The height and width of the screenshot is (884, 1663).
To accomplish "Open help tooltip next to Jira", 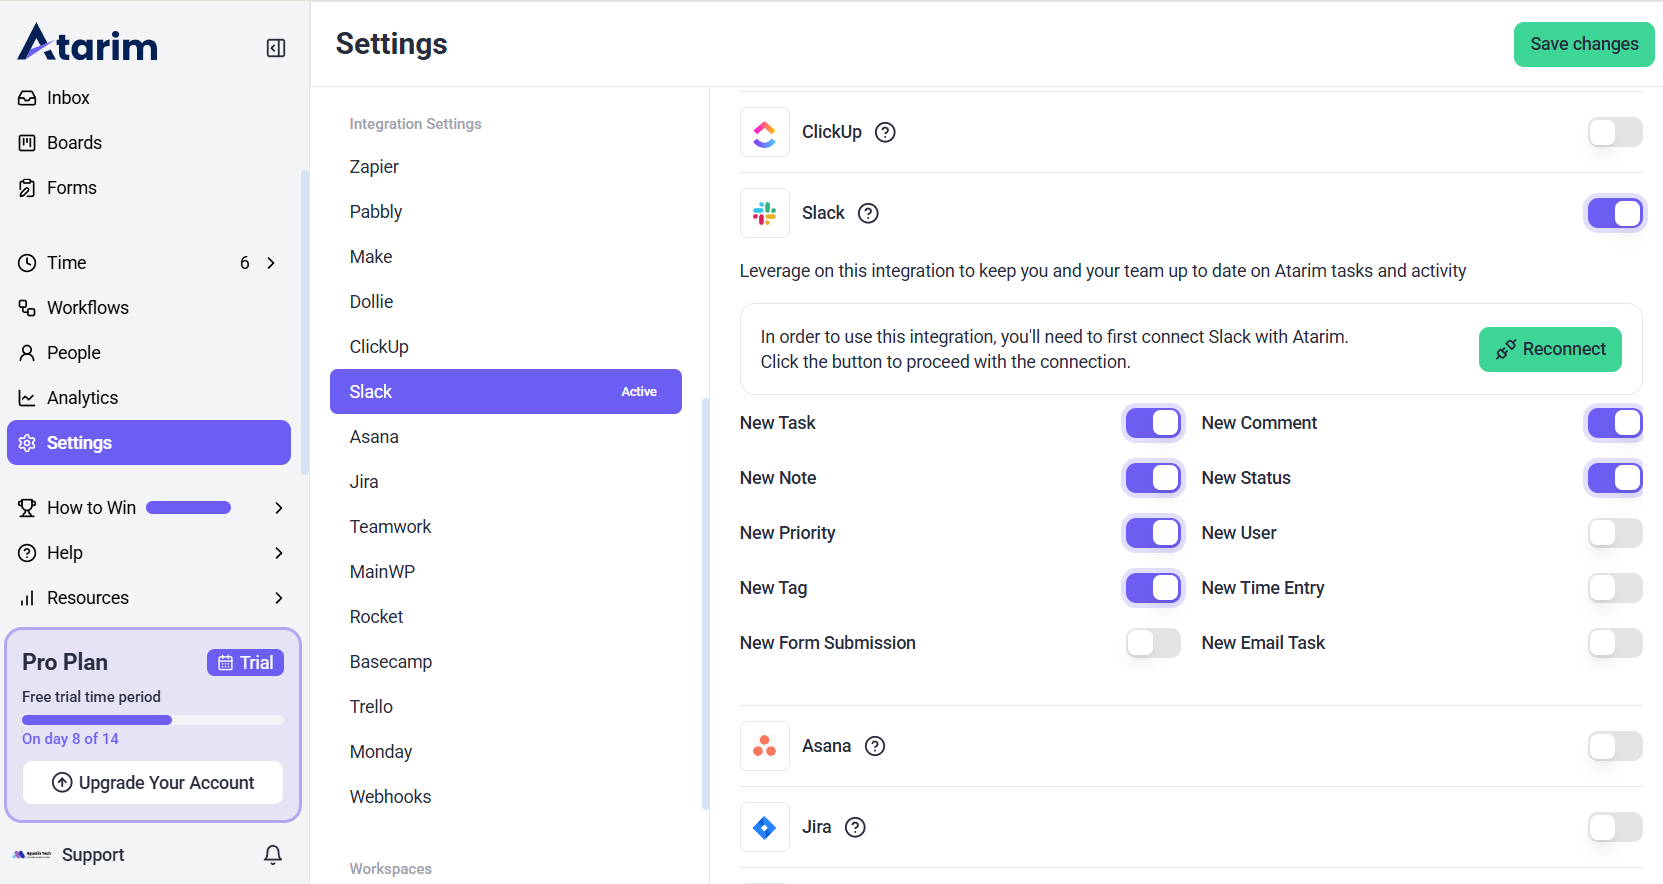I will click(x=855, y=827).
